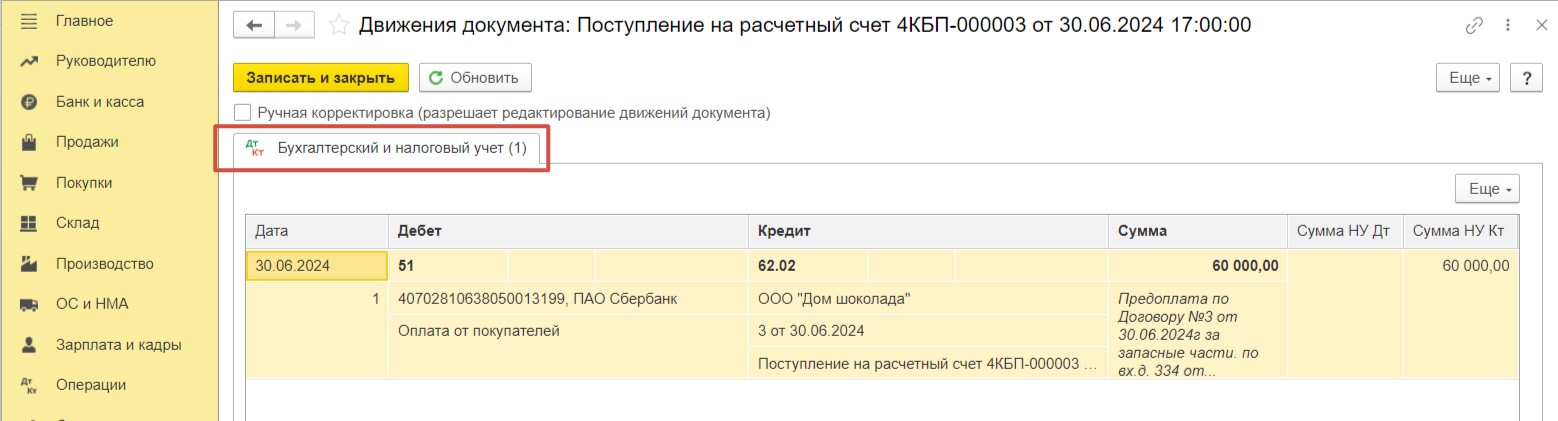Open Руководителю chart icon in sidebar
Viewport: 1558px width, 421px height.
[29, 61]
